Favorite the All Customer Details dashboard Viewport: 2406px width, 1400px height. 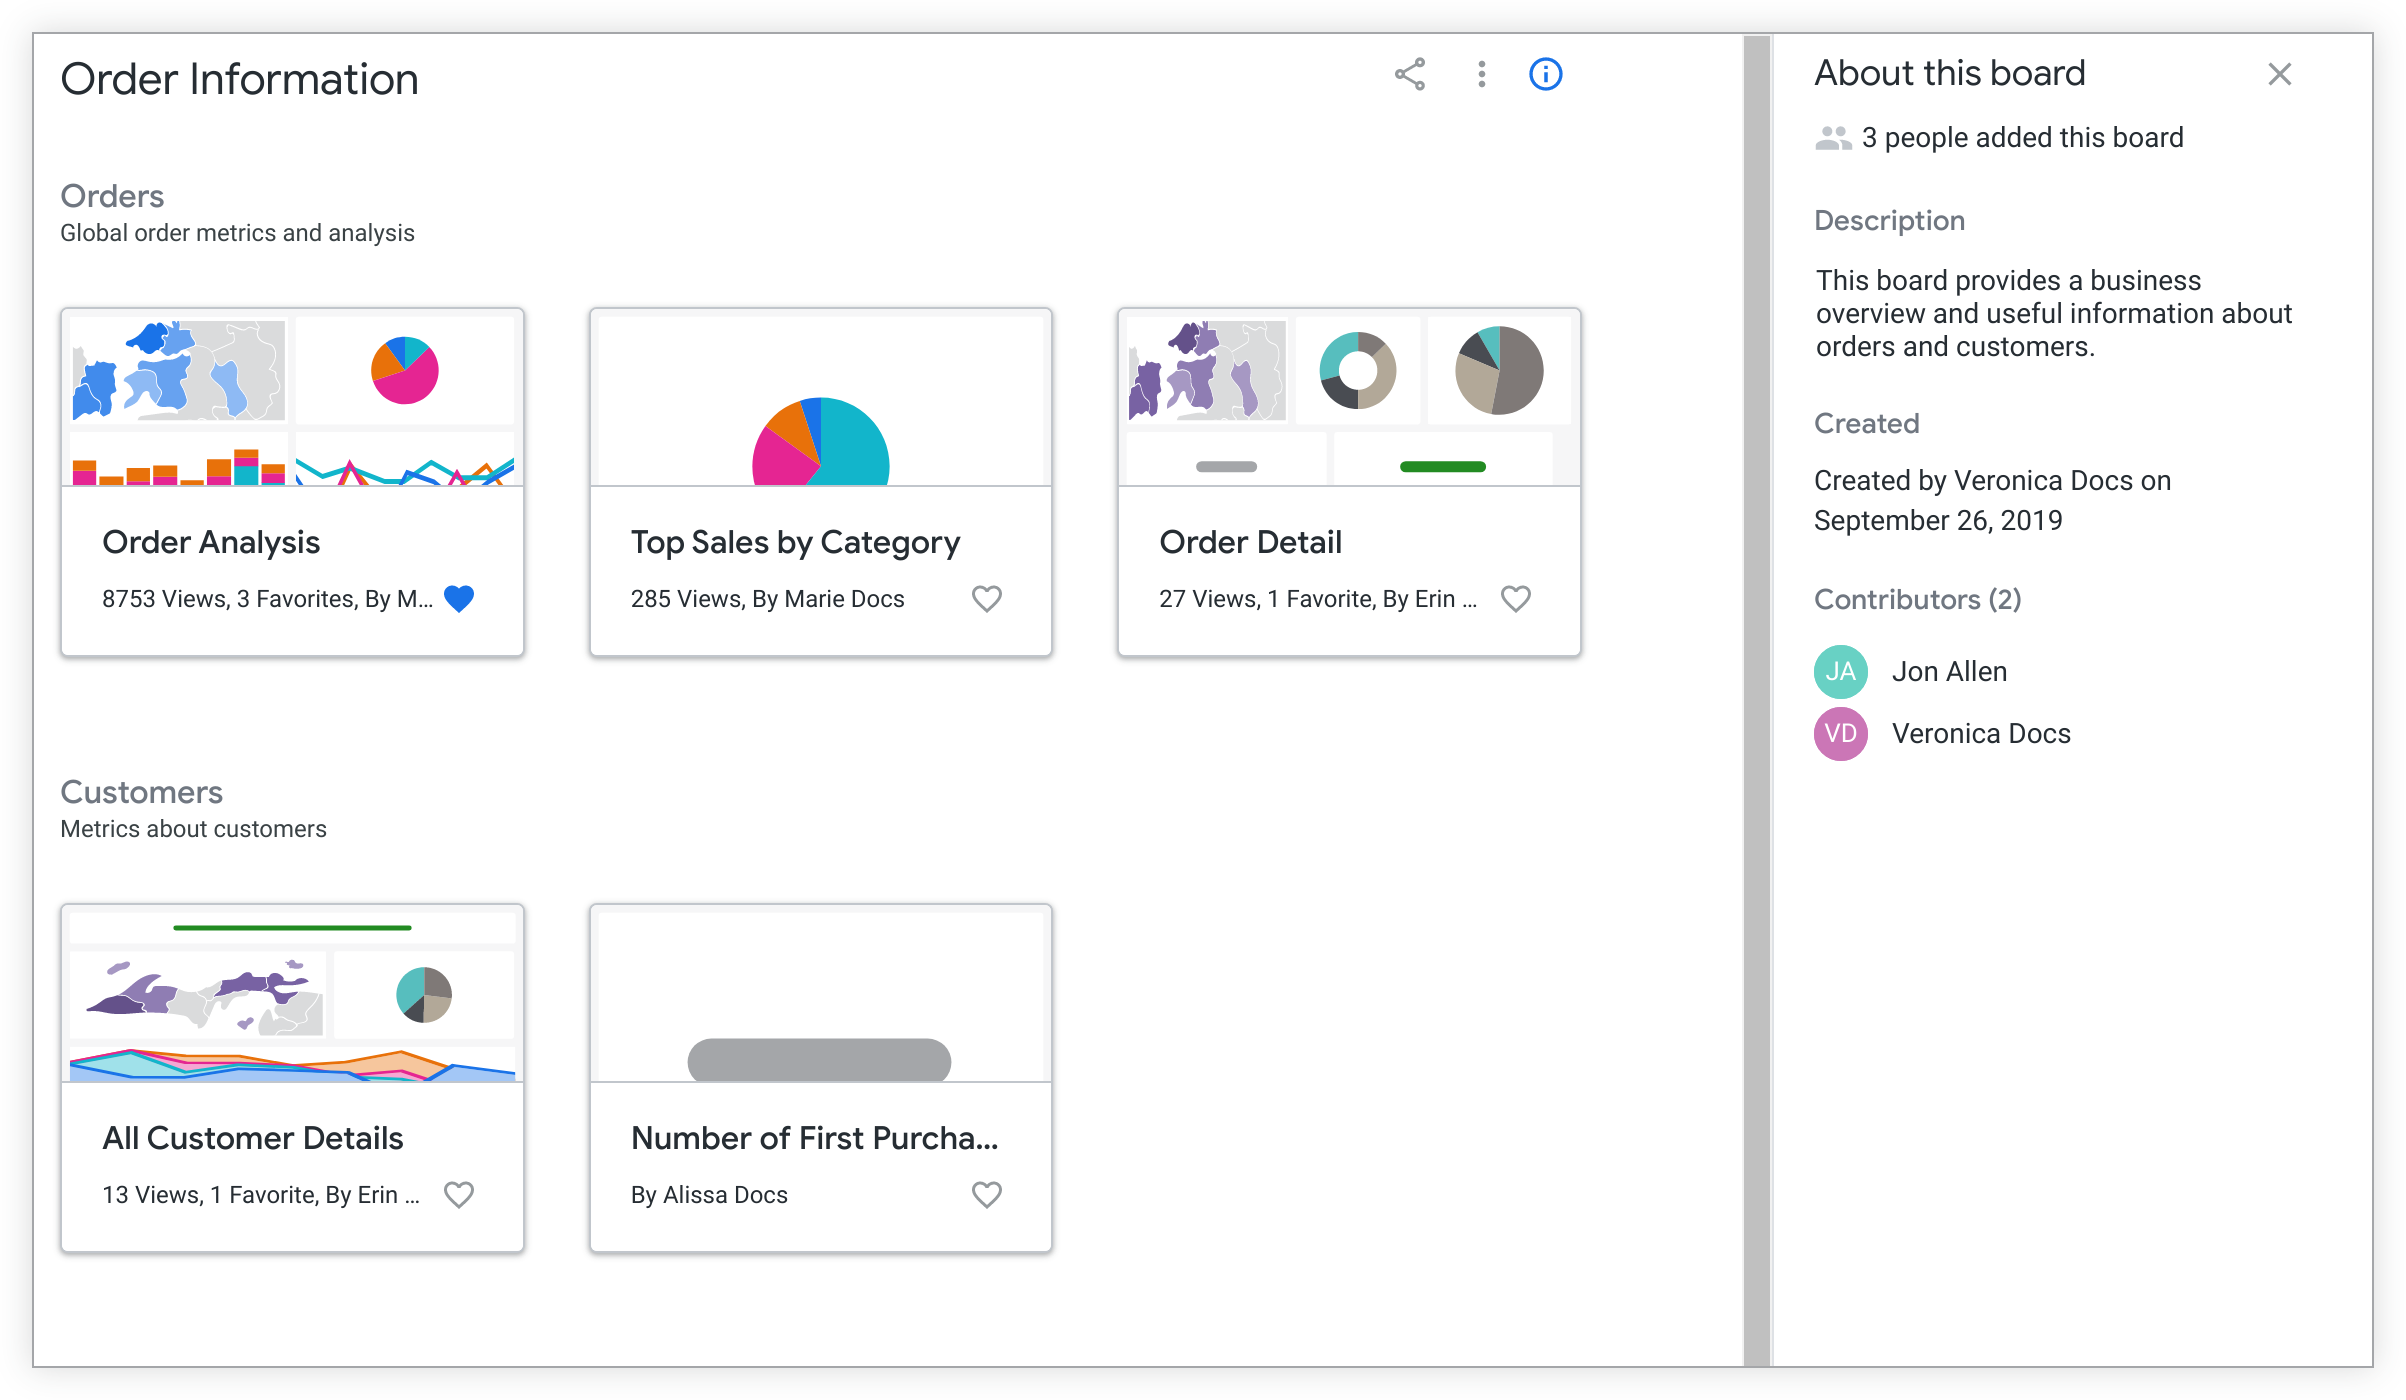pos(465,1193)
